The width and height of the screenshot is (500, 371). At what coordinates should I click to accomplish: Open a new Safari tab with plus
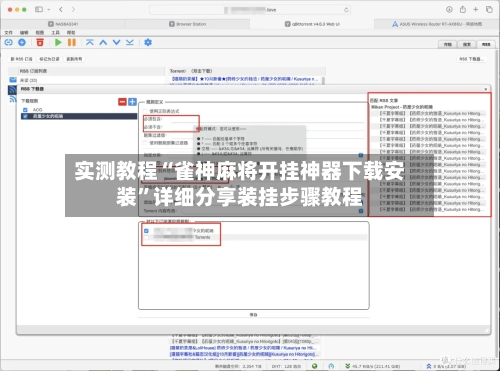(x=476, y=10)
